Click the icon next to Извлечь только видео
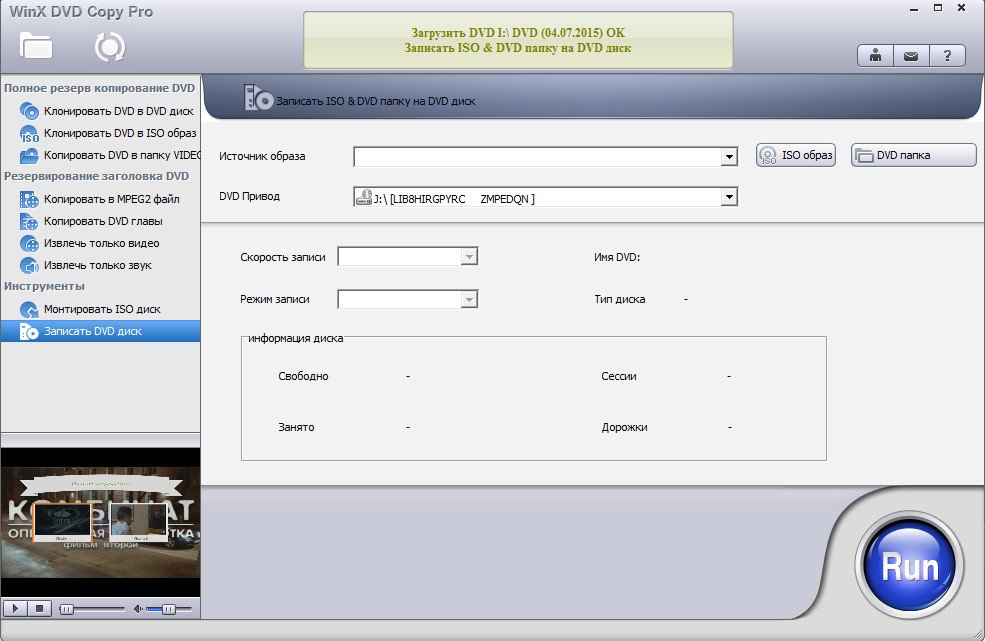This screenshot has height=641, width=985. click(29, 243)
